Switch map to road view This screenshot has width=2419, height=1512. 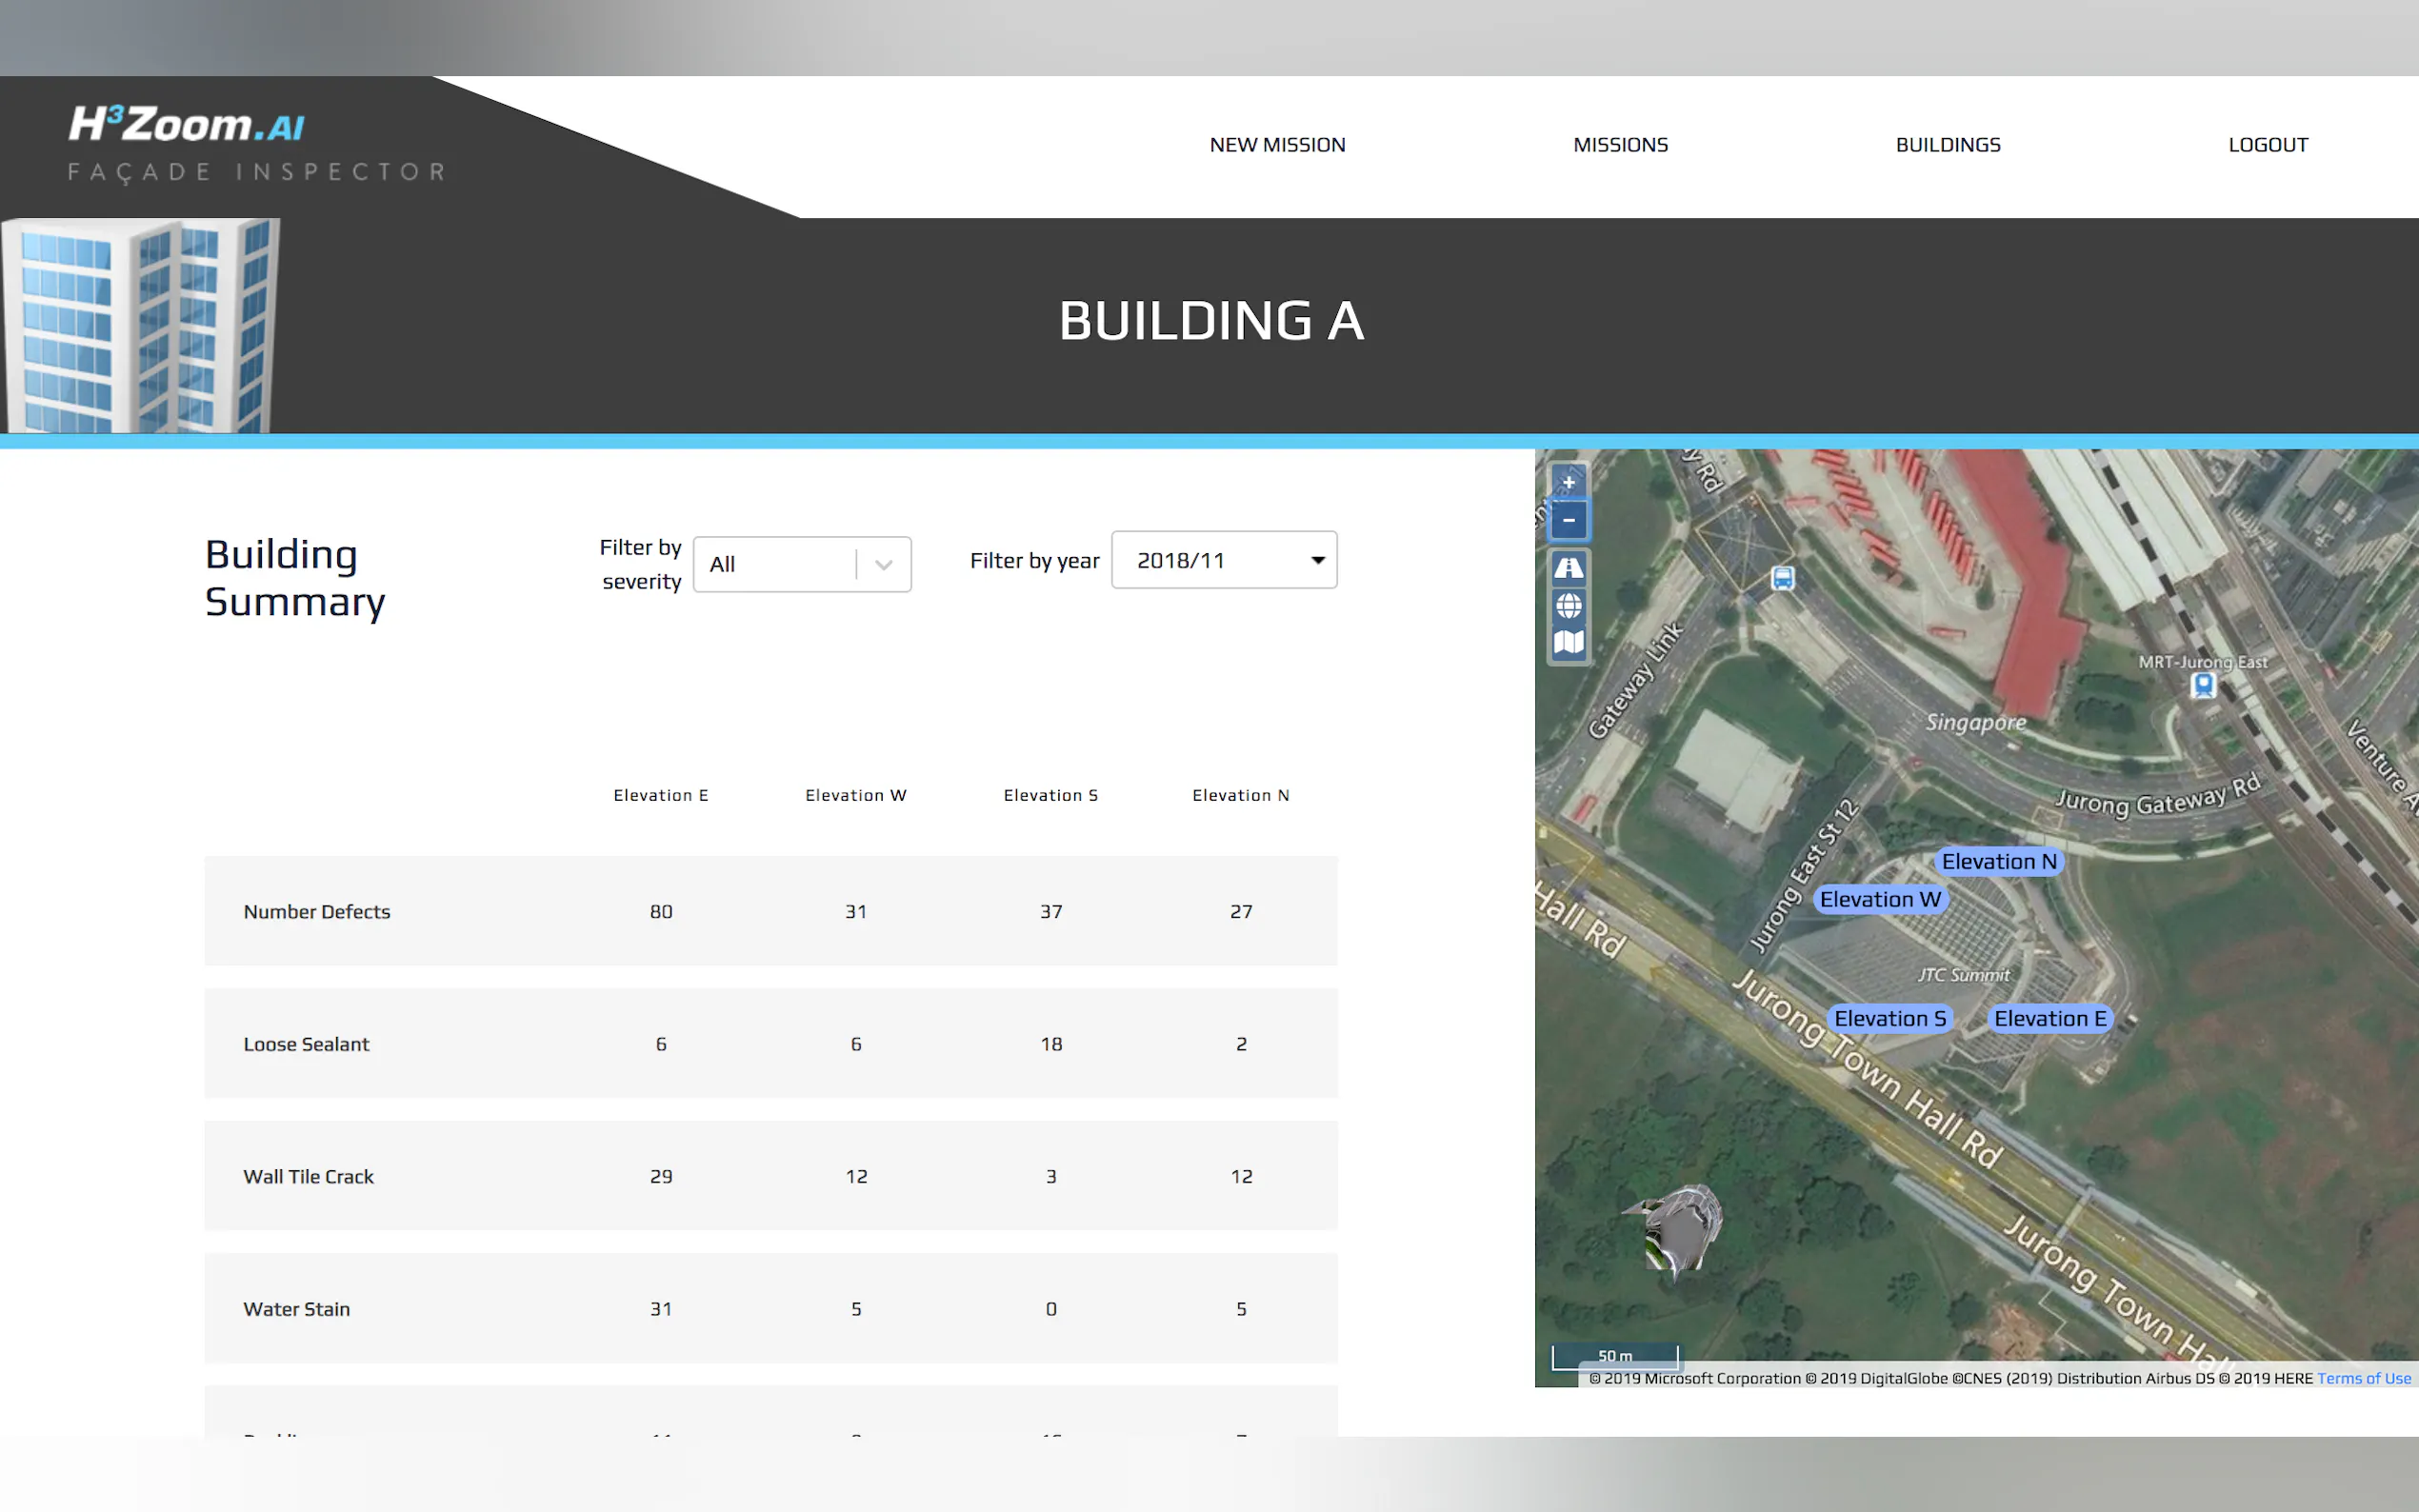tap(1568, 568)
